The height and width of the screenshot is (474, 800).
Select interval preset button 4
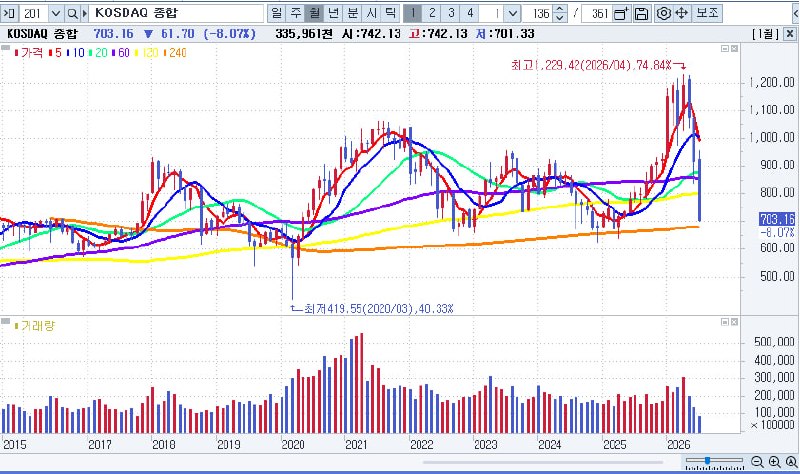(470, 13)
